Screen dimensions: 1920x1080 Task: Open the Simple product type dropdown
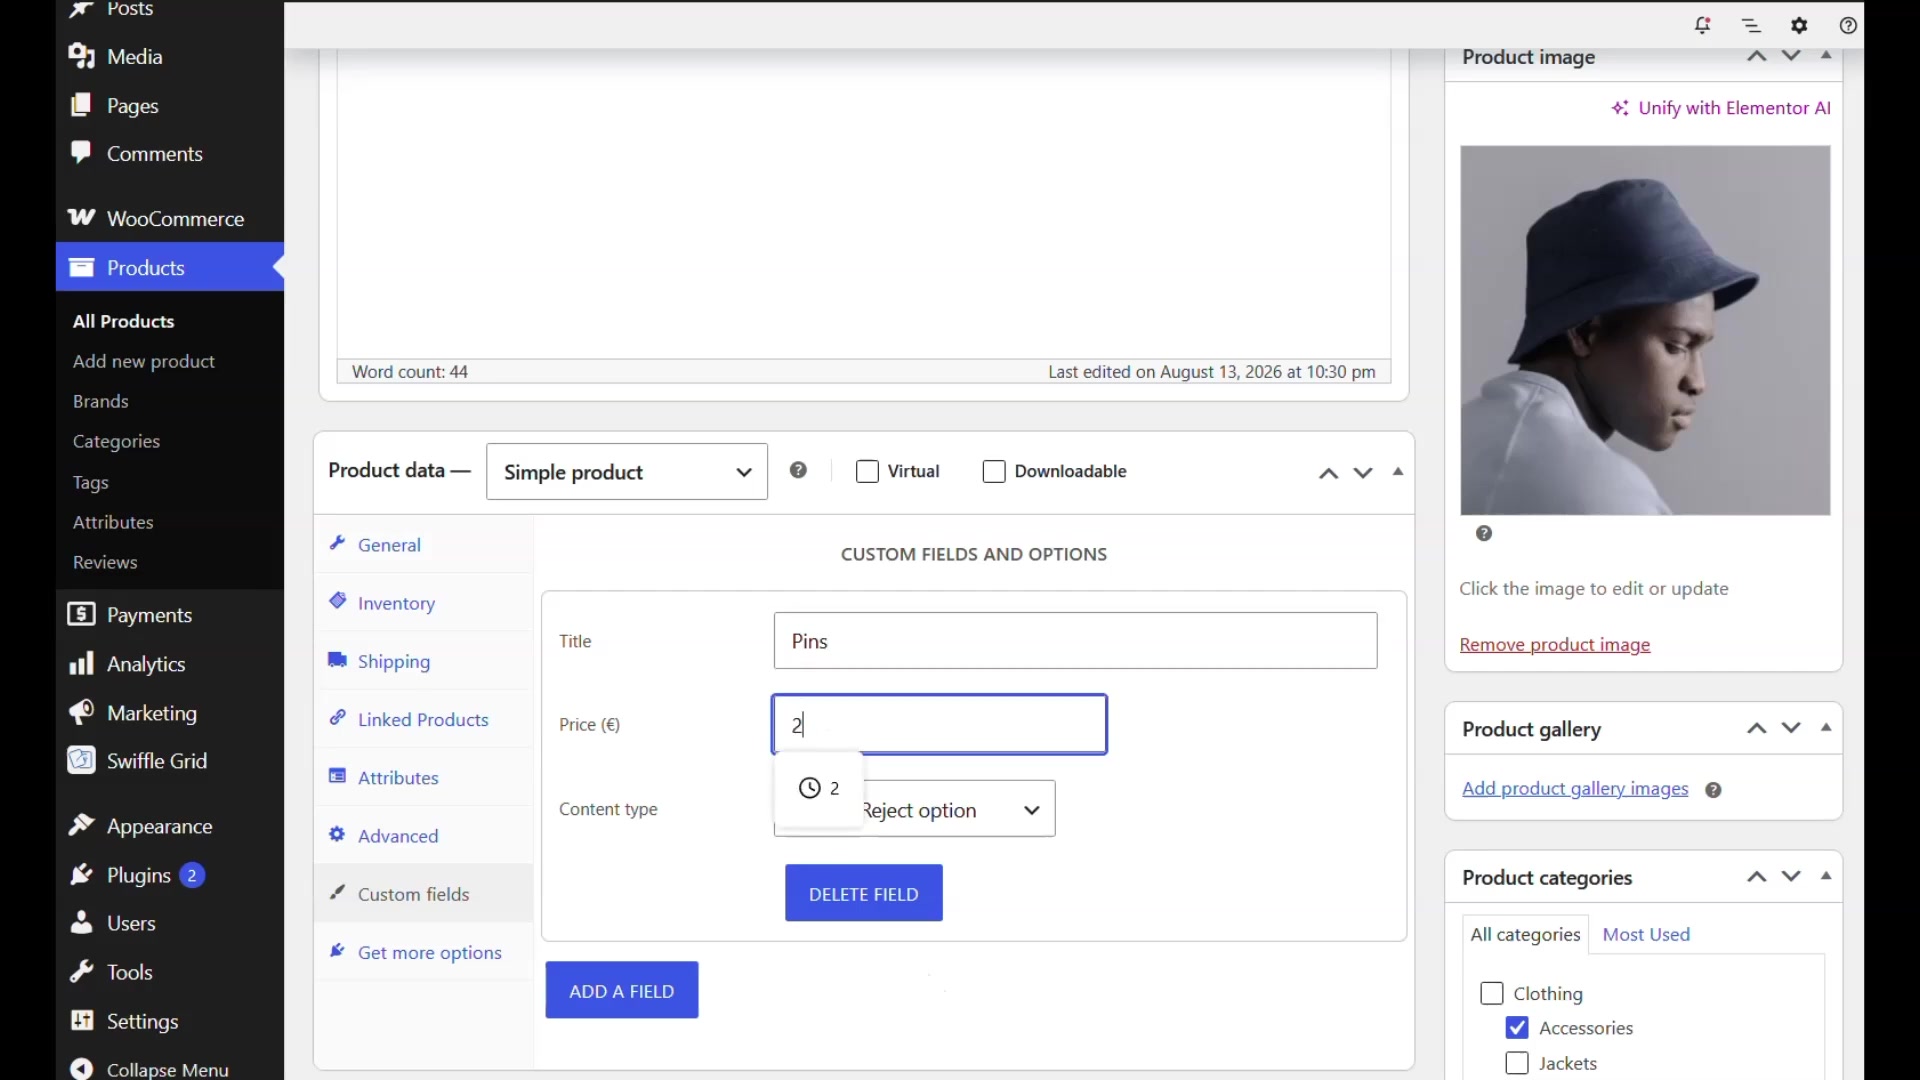[627, 472]
